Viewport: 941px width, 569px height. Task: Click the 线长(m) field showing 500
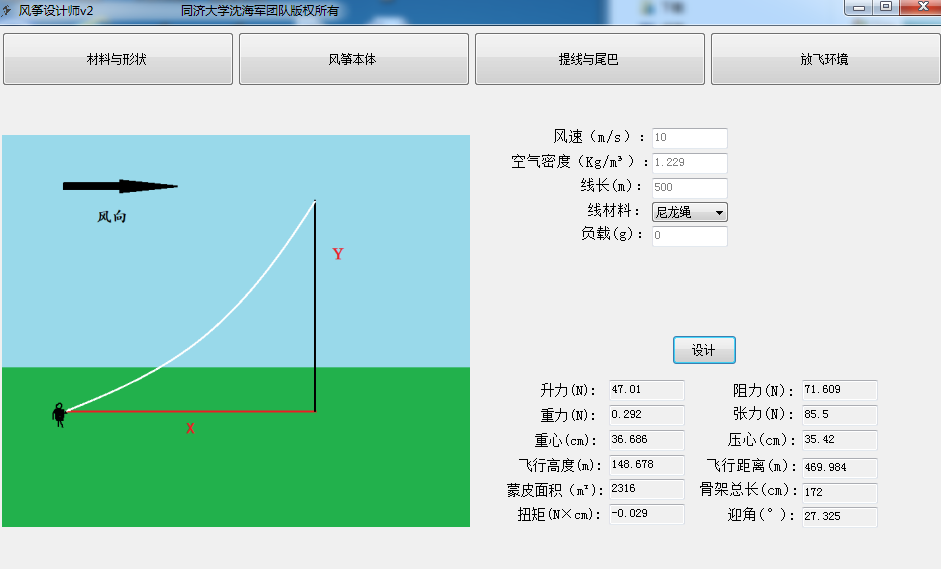pyautogui.click(x=689, y=187)
